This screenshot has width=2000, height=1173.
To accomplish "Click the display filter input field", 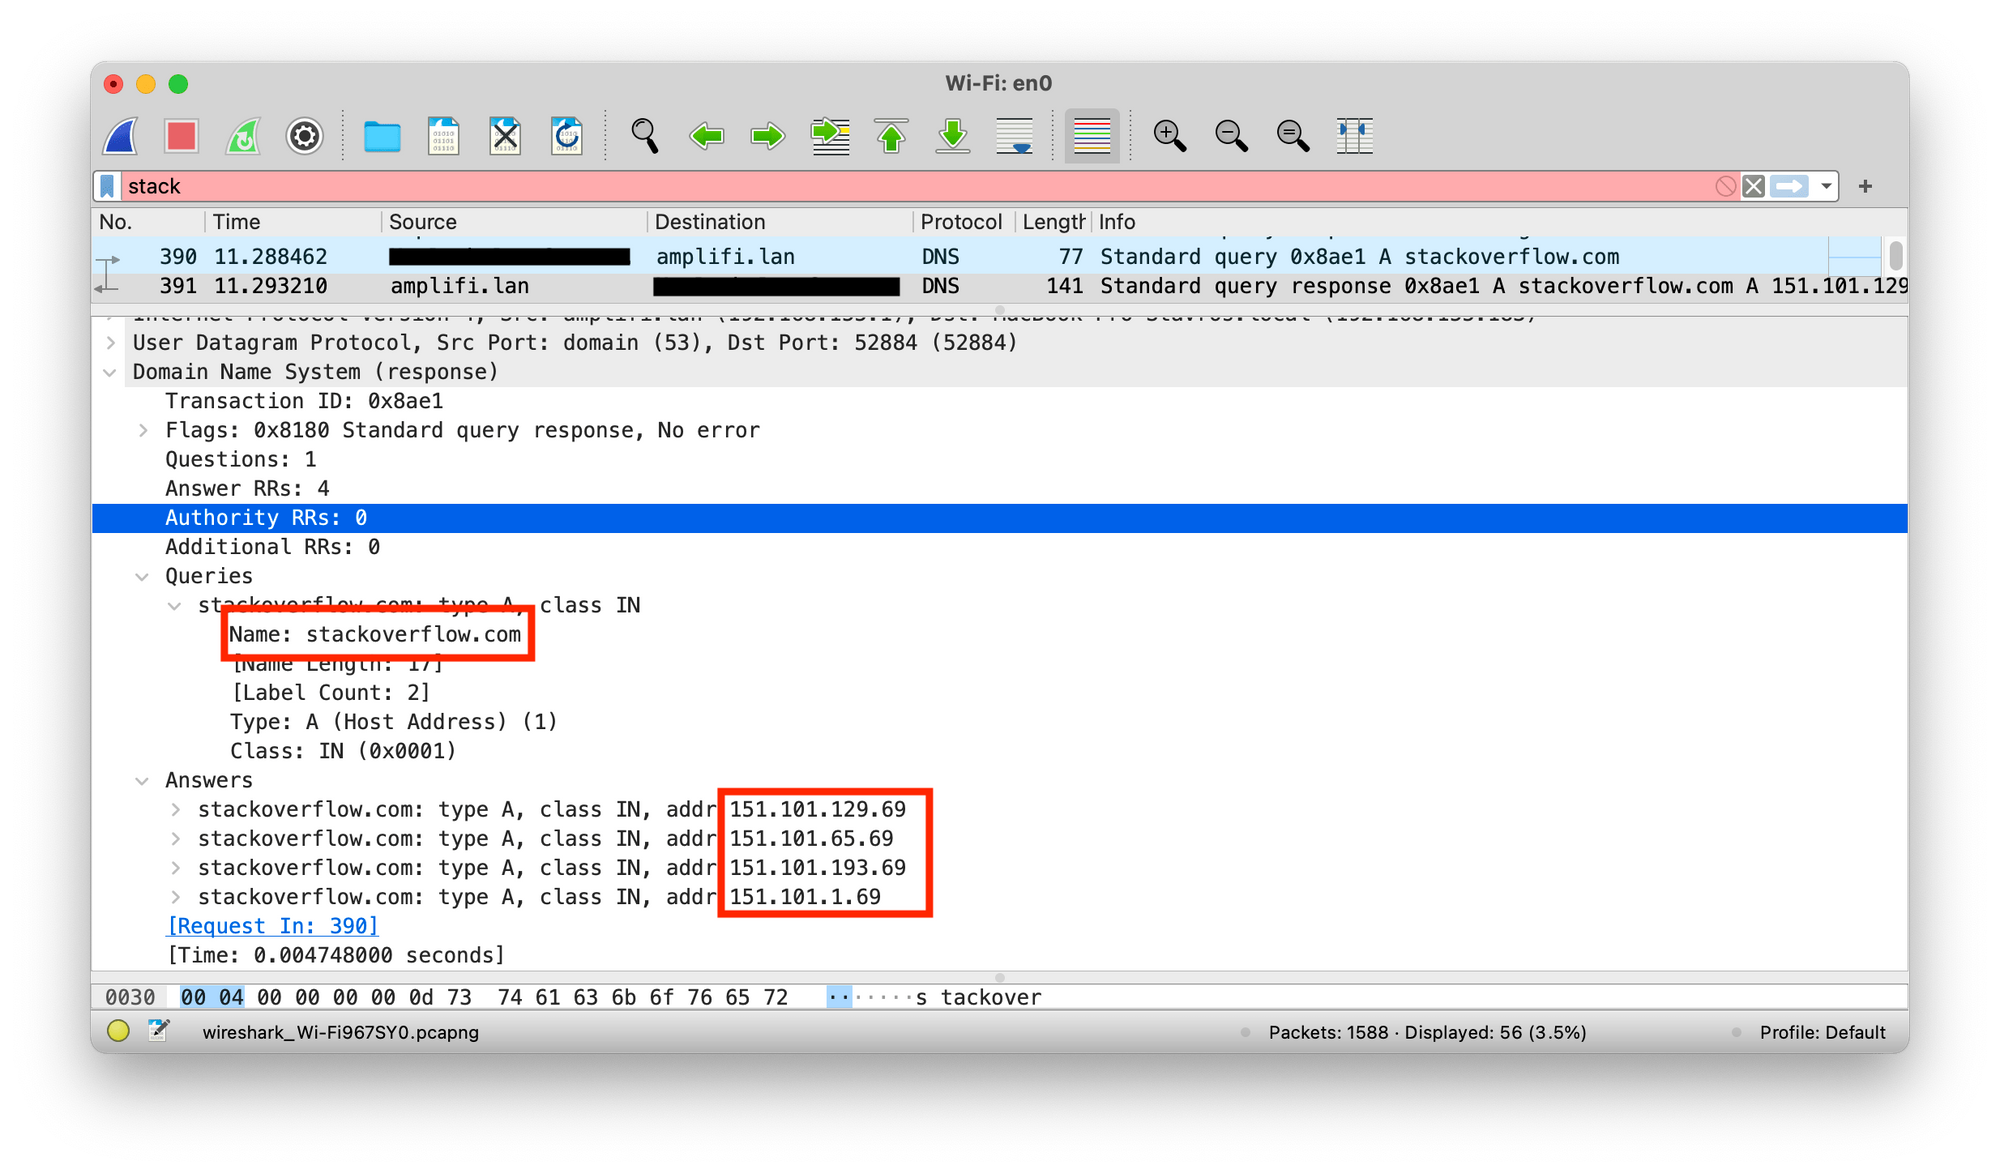I will (900, 187).
